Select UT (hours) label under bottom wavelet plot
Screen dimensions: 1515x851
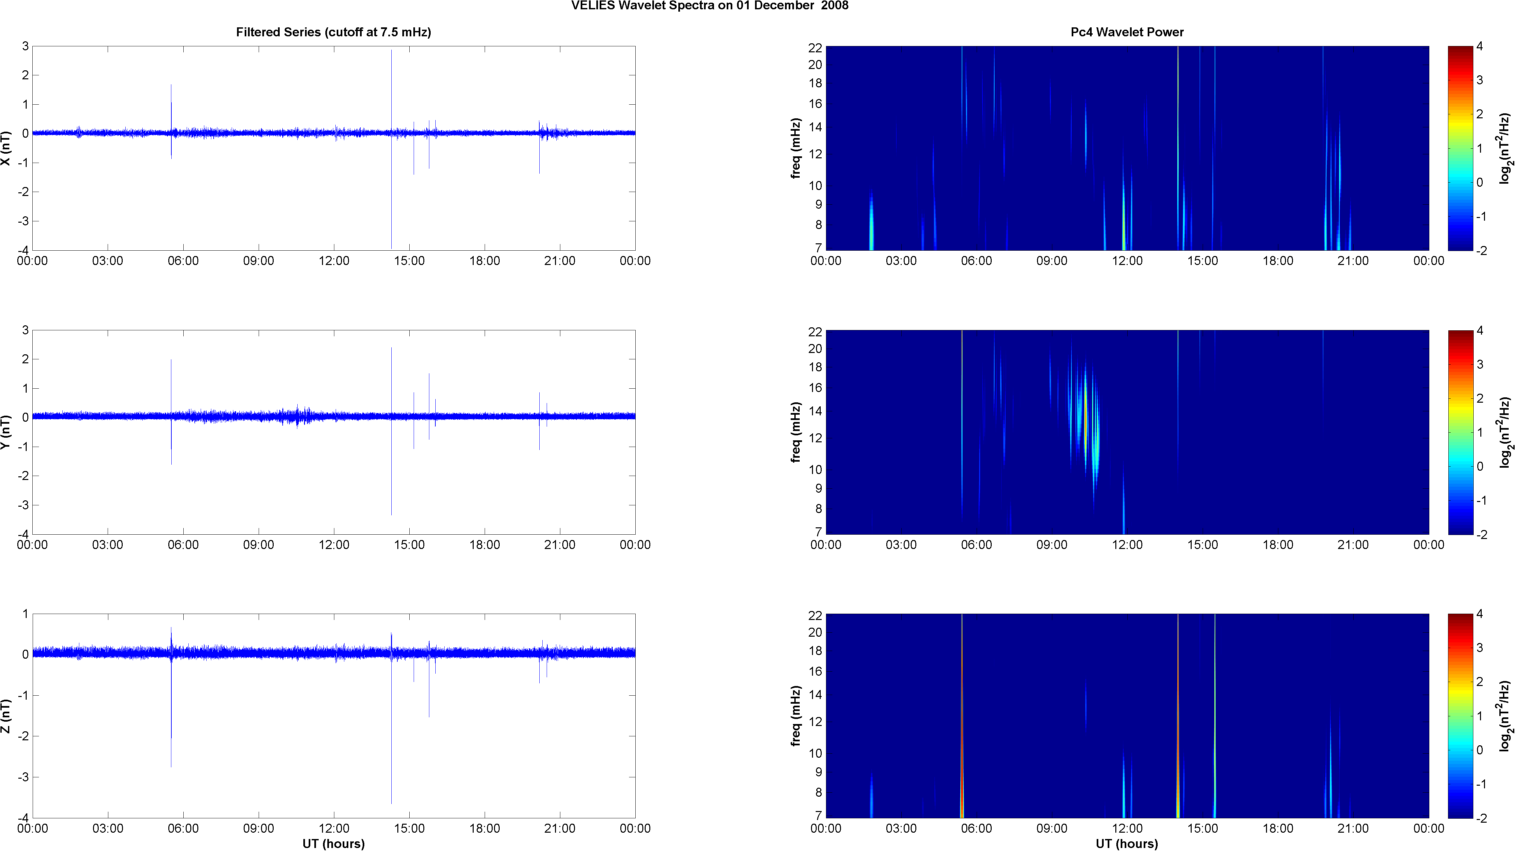pos(1126,843)
